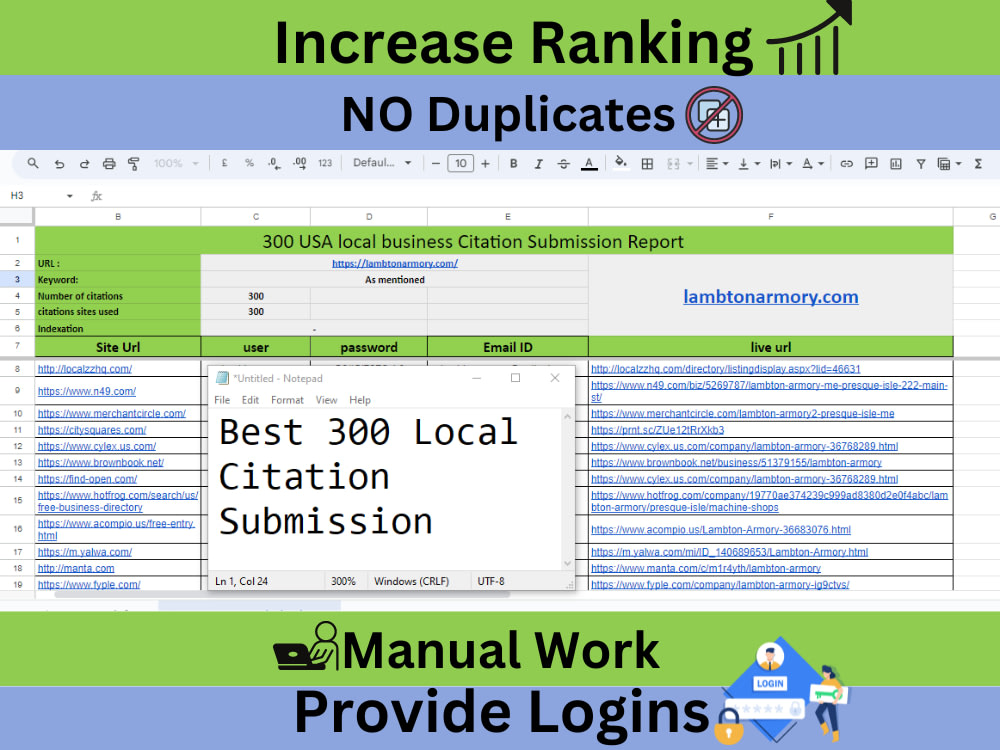The width and height of the screenshot is (1000, 750).
Task: Increase font size with plus button
Action: click(x=485, y=164)
